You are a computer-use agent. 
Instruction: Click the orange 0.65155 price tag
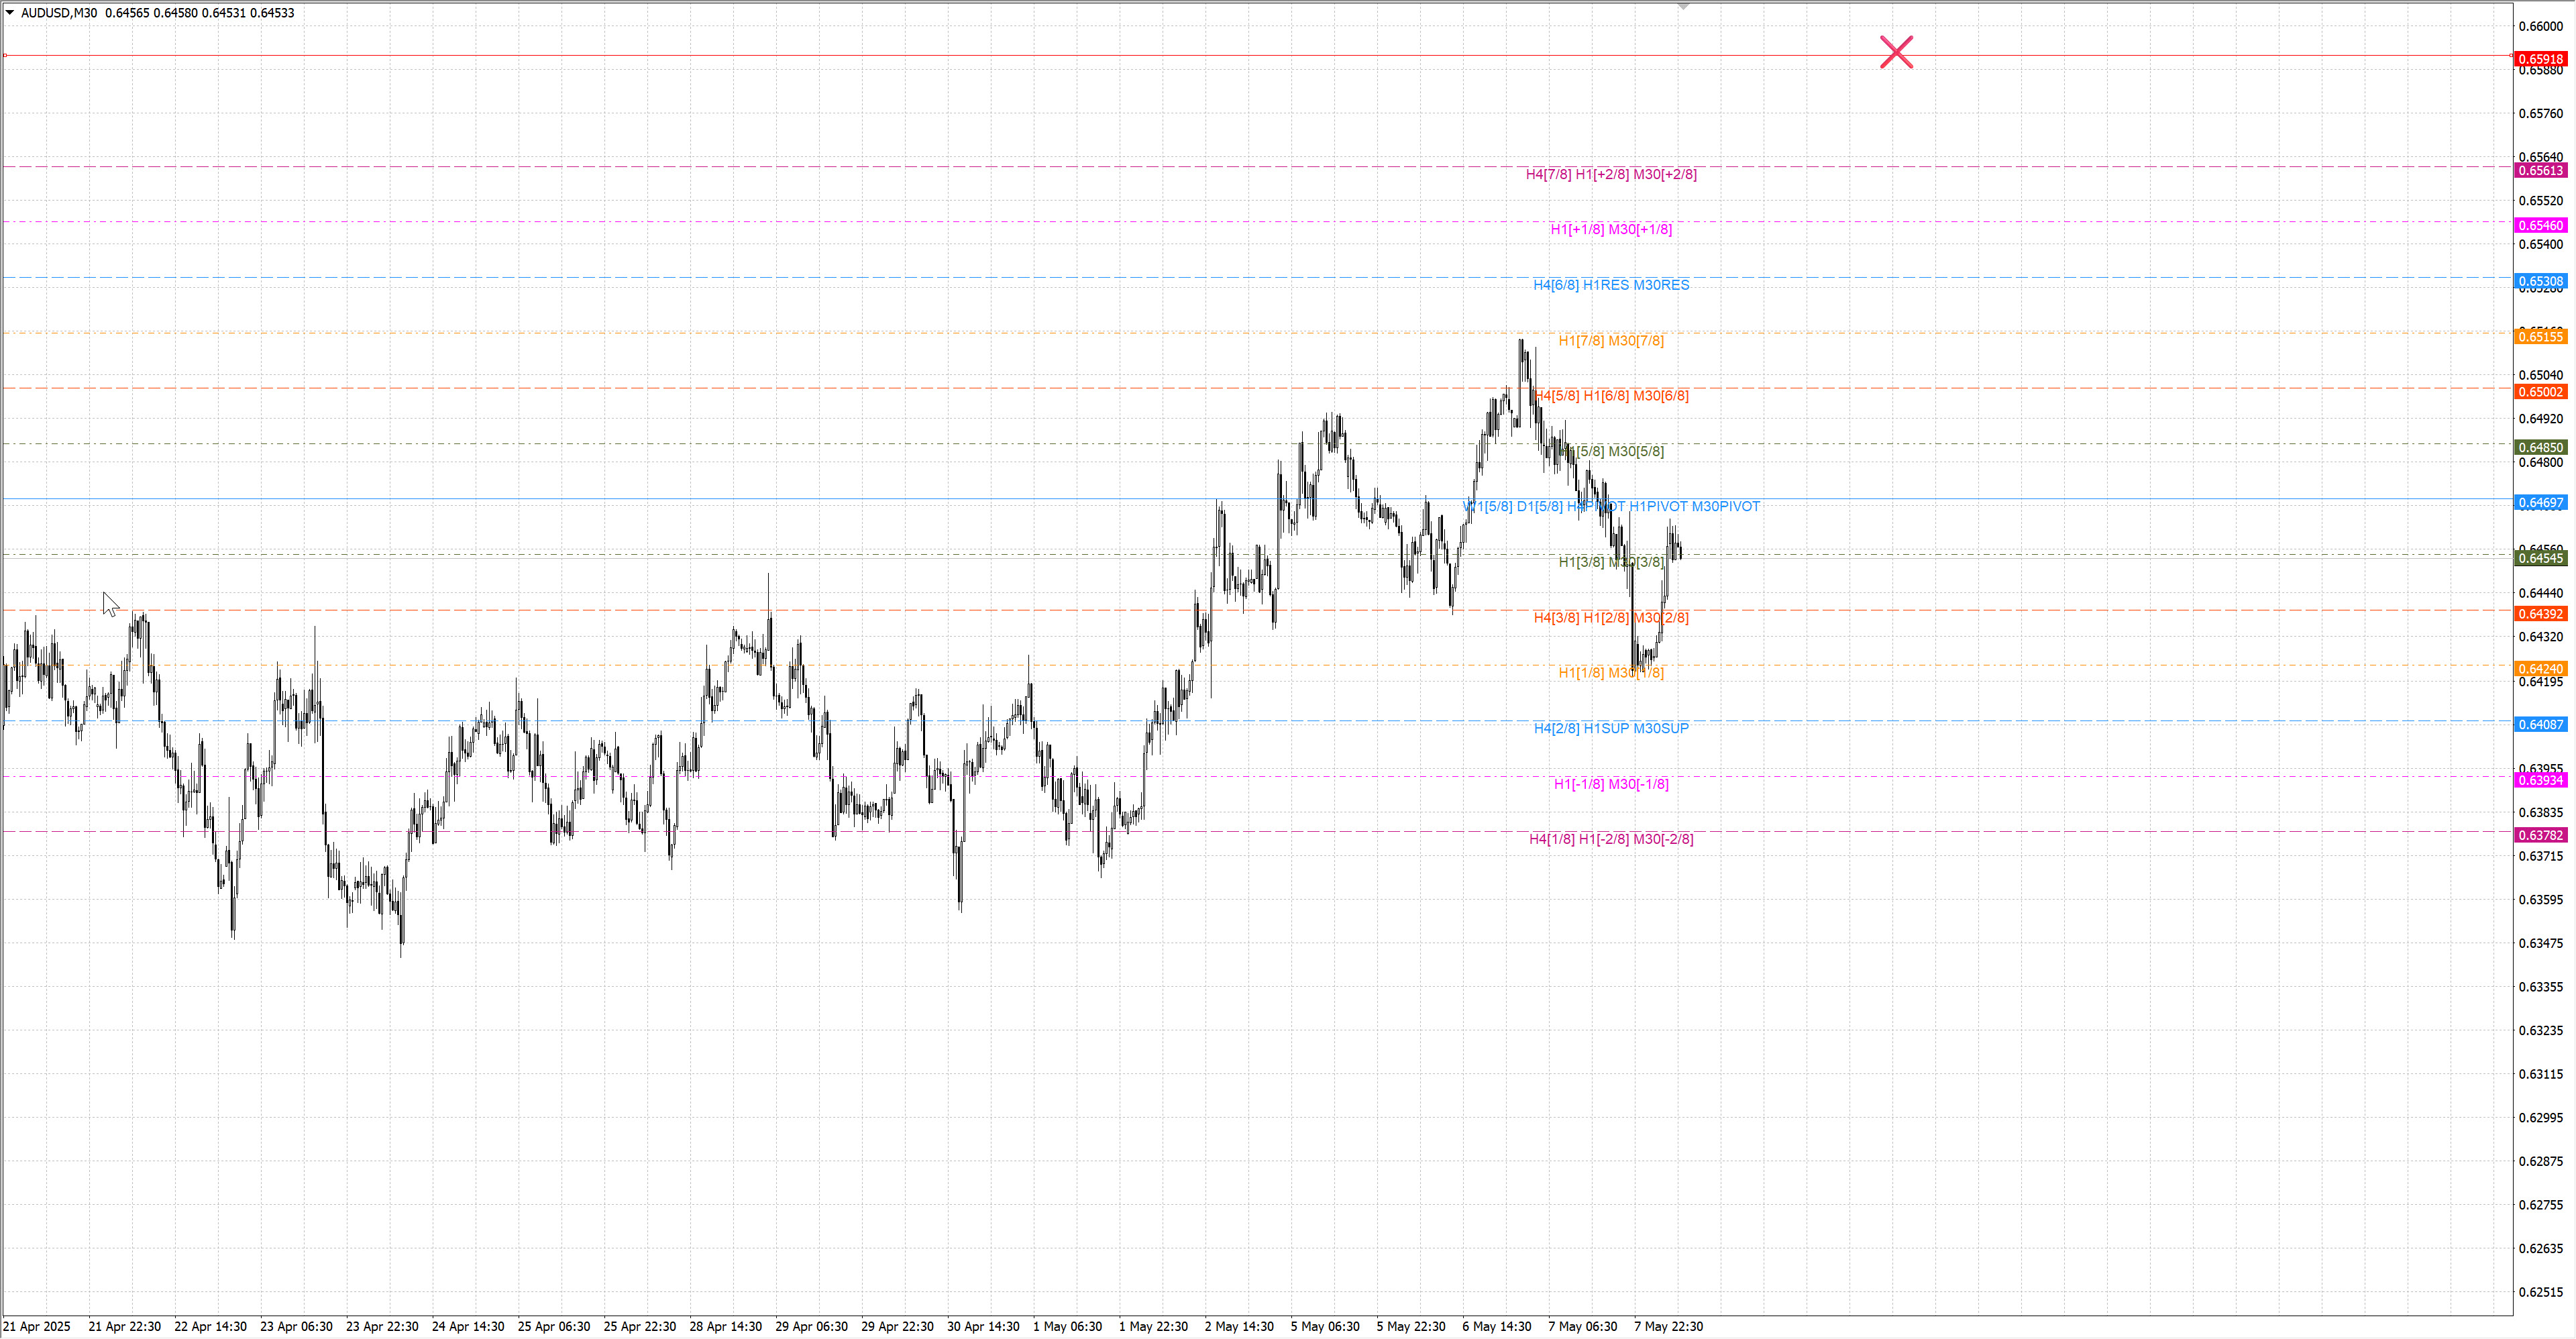point(2540,337)
